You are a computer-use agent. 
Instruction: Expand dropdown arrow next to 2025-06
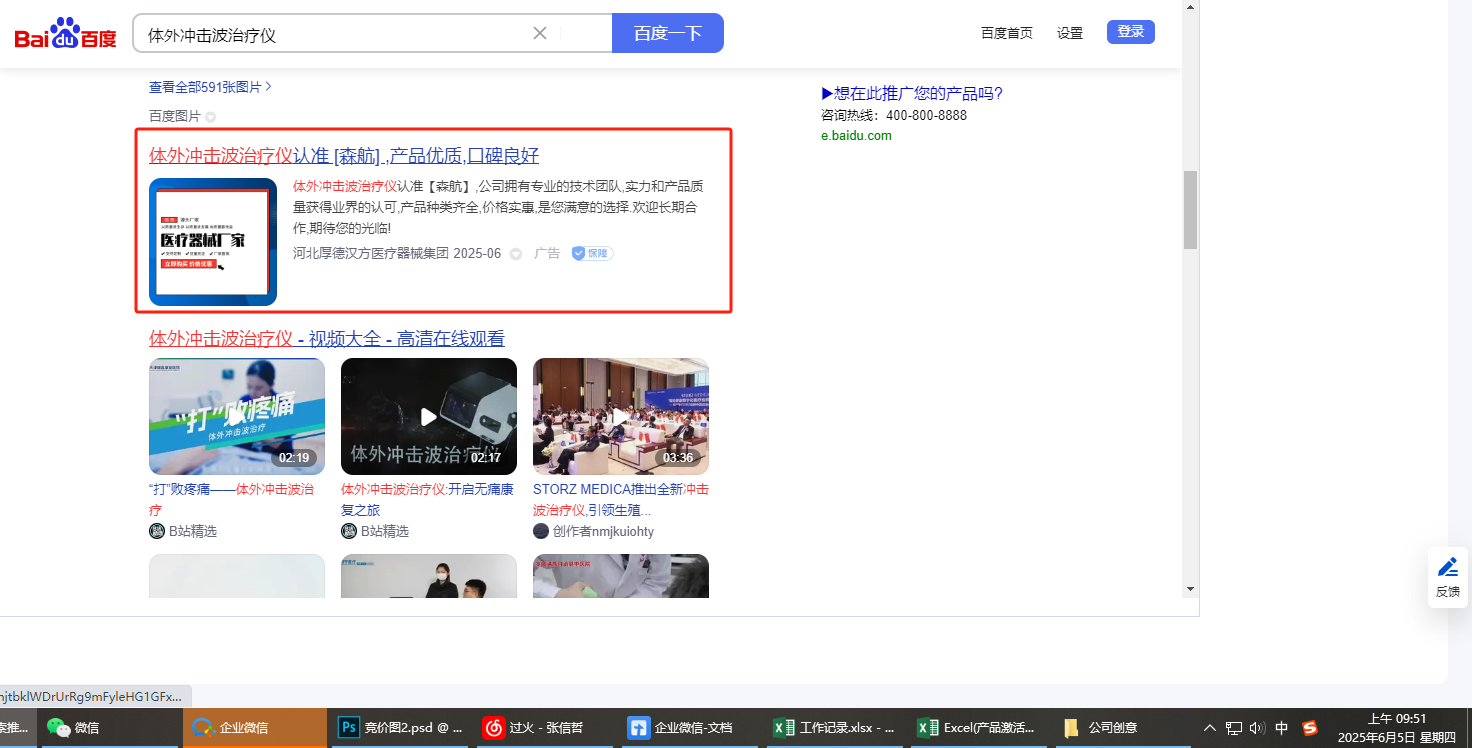tap(516, 254)
